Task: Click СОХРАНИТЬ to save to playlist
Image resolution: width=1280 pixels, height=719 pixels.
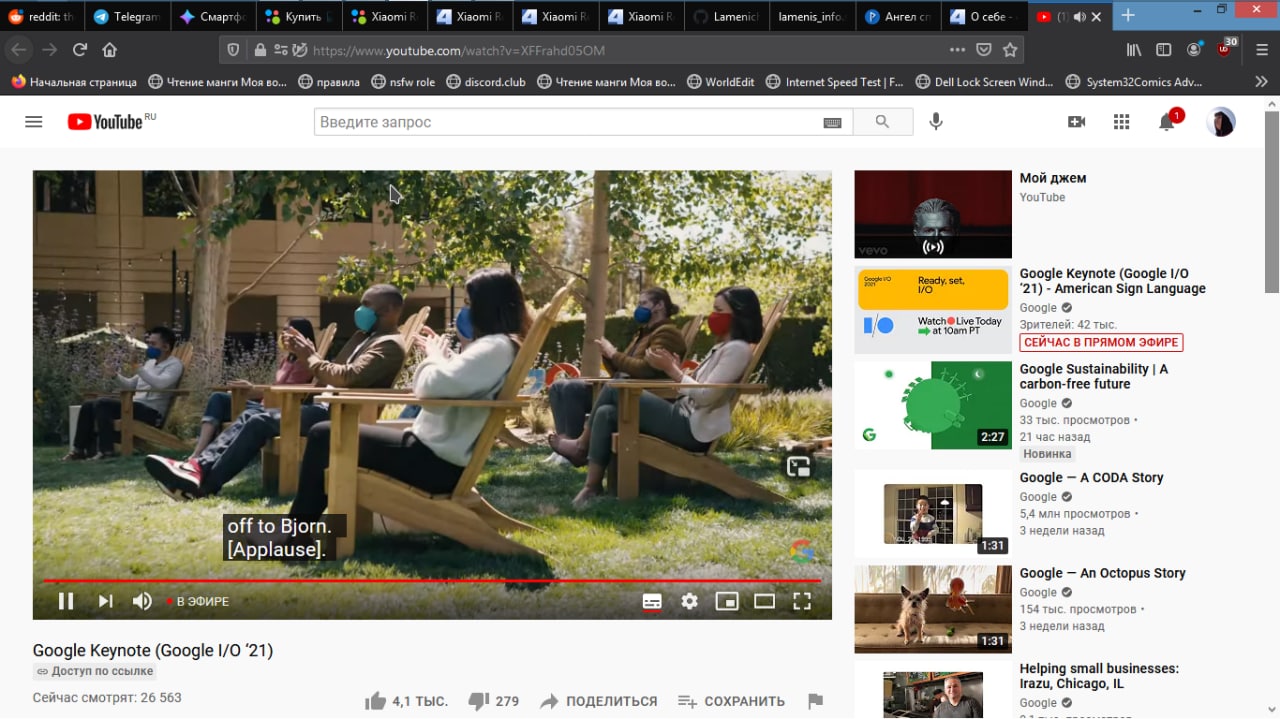Action: click(731, 701)
